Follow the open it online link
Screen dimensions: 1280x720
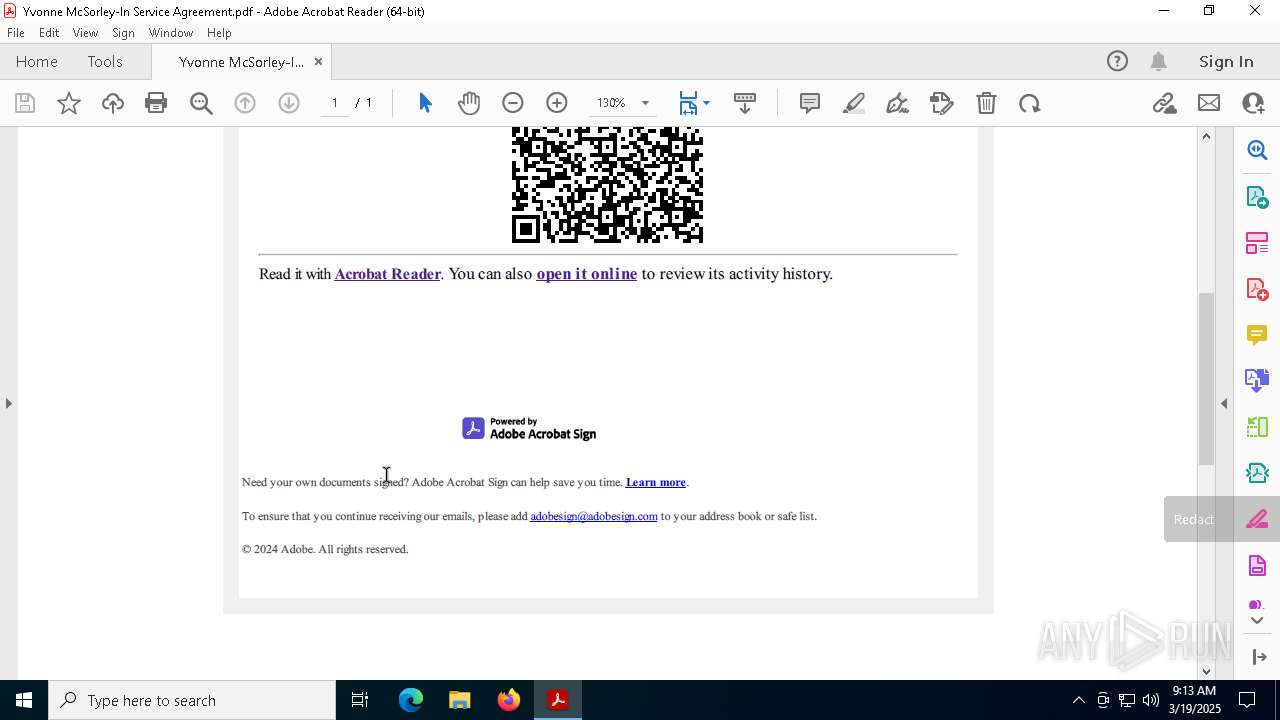click(586, 274)
